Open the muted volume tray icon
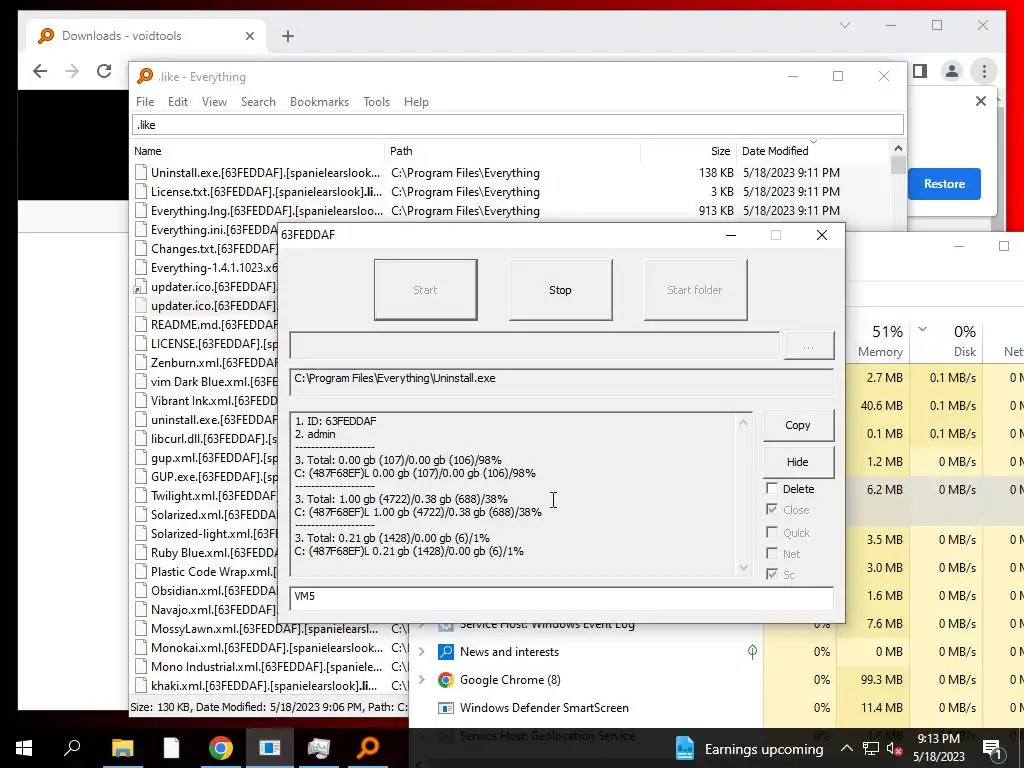 [895, 748]
